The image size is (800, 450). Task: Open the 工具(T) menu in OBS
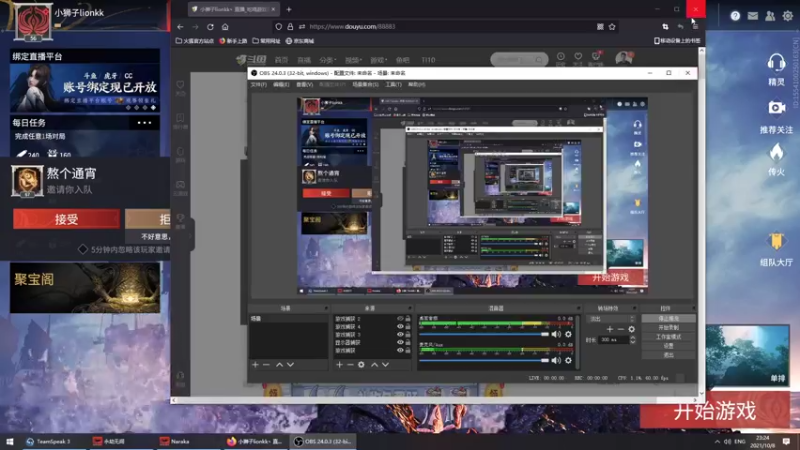point(393,85)
